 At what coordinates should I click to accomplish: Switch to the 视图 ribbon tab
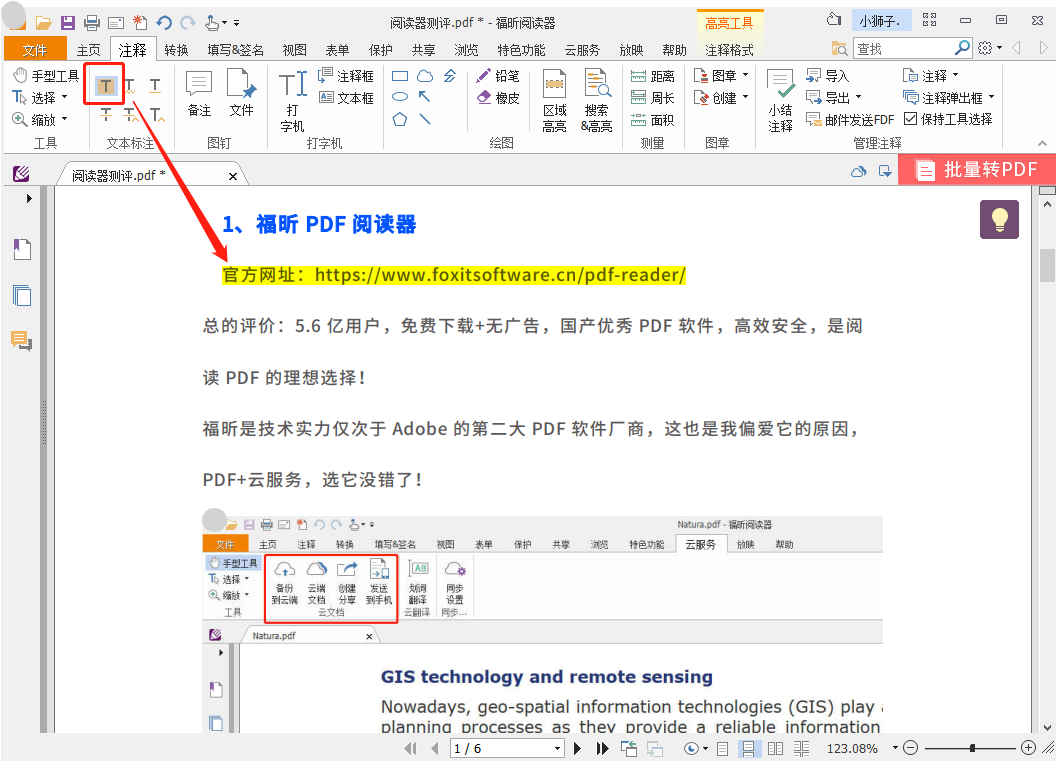pyautogui.click(x=294, y=47)
